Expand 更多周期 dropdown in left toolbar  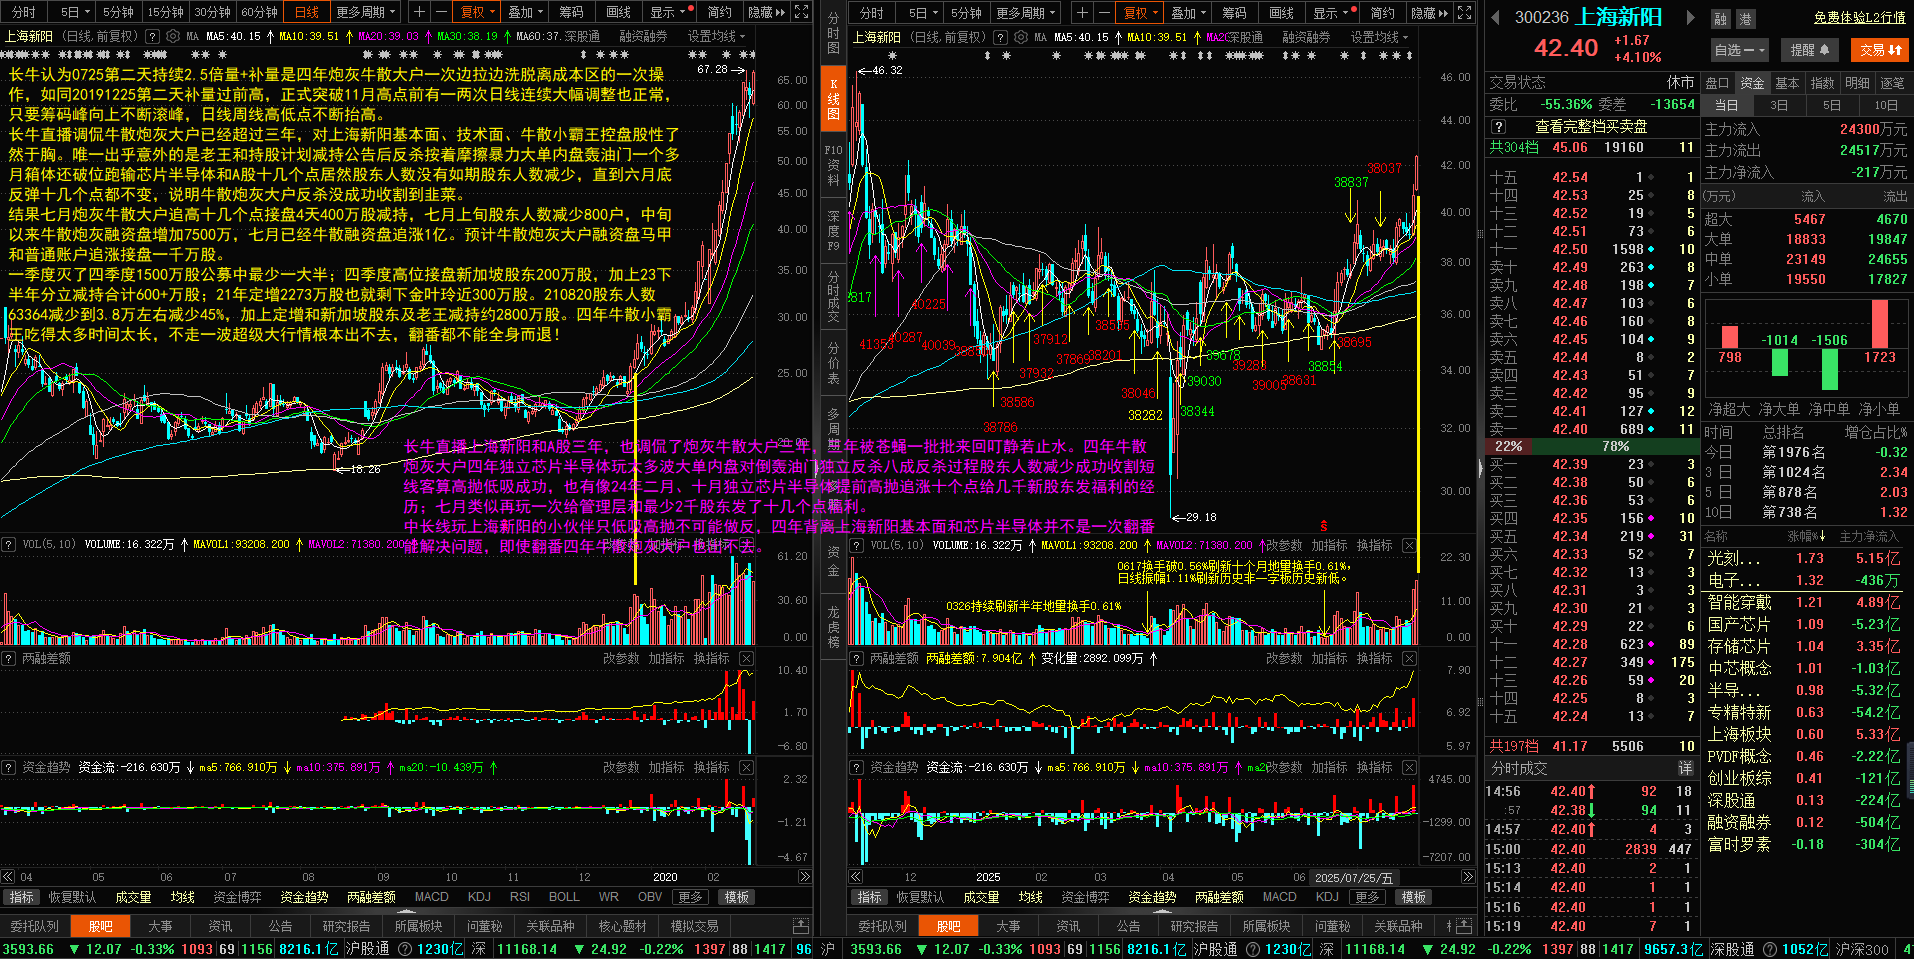(x=366, y=12)
